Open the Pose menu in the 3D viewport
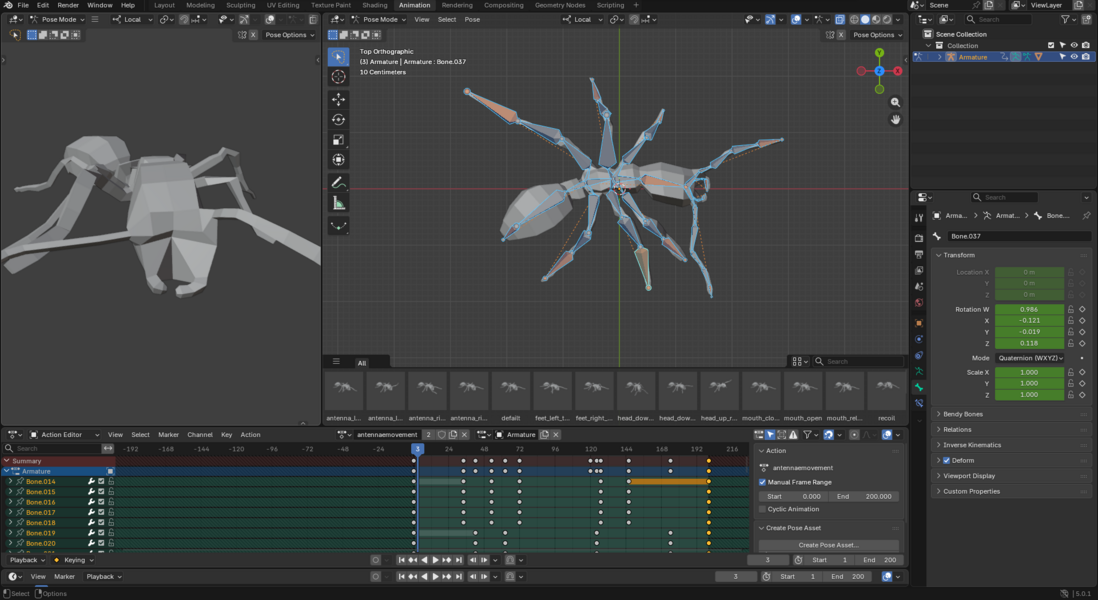Viewport: 1098px width, 600px height. coord(471,19)
